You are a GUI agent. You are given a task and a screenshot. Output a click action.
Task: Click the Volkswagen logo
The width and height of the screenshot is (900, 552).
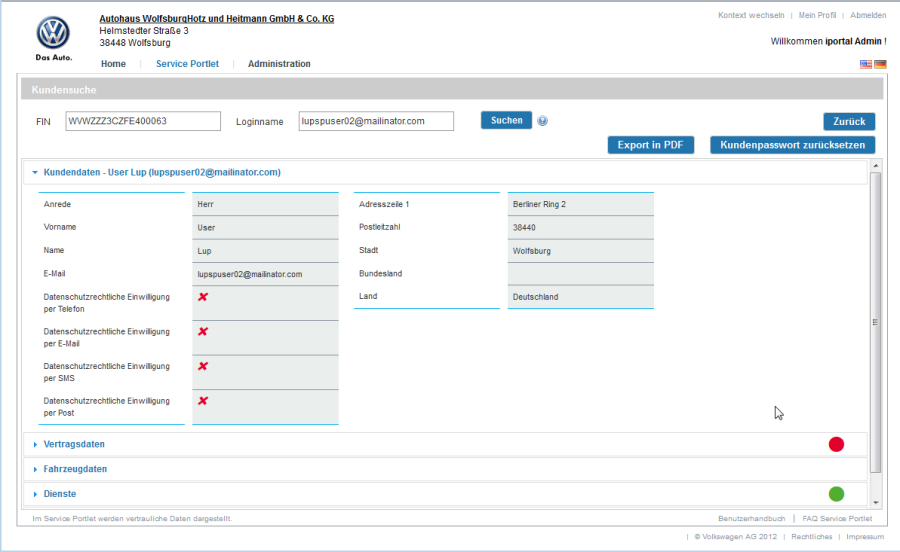click(x=53, y=33)
